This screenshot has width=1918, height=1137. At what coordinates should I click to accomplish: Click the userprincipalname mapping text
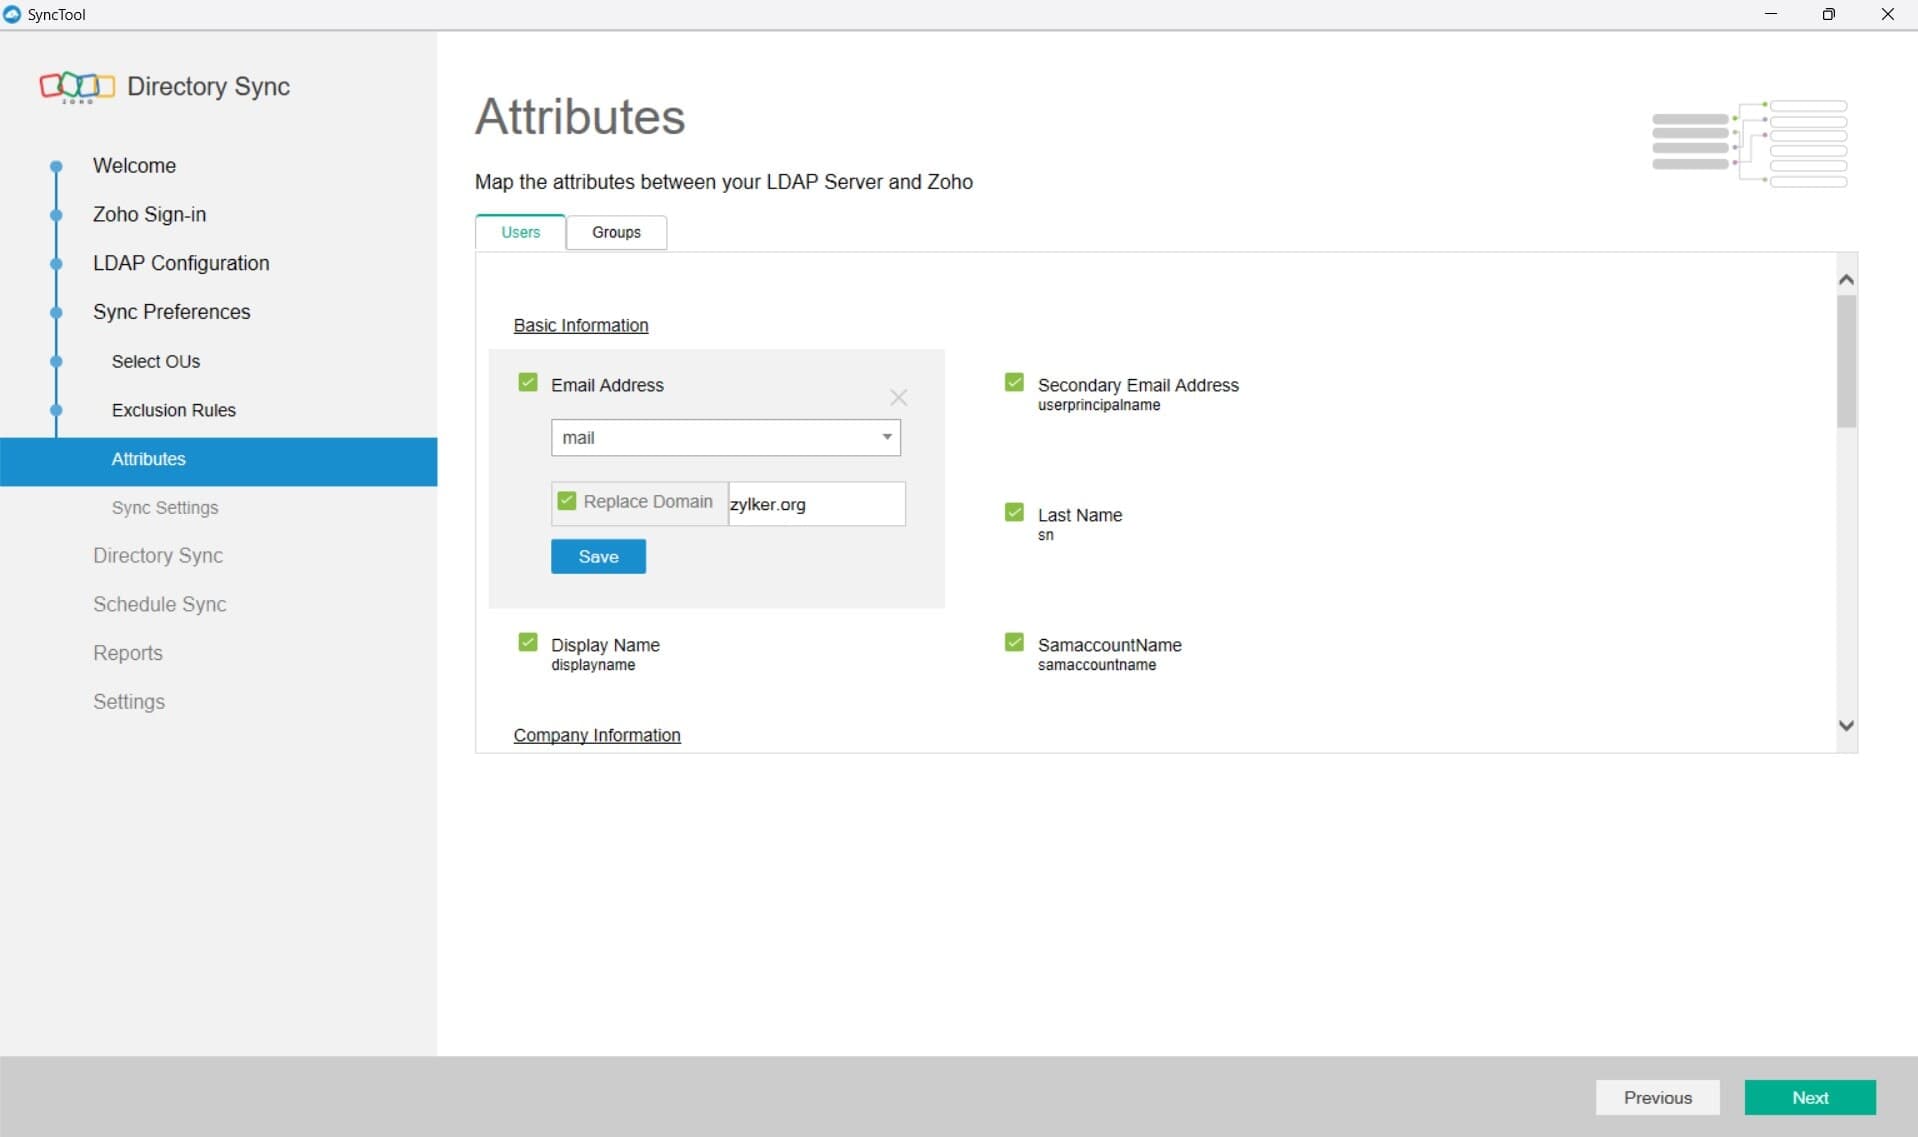1099,405
